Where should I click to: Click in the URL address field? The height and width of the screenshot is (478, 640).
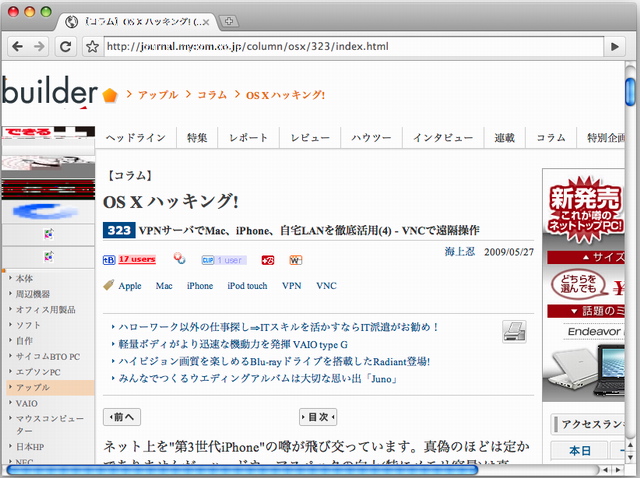pos(353,47)
